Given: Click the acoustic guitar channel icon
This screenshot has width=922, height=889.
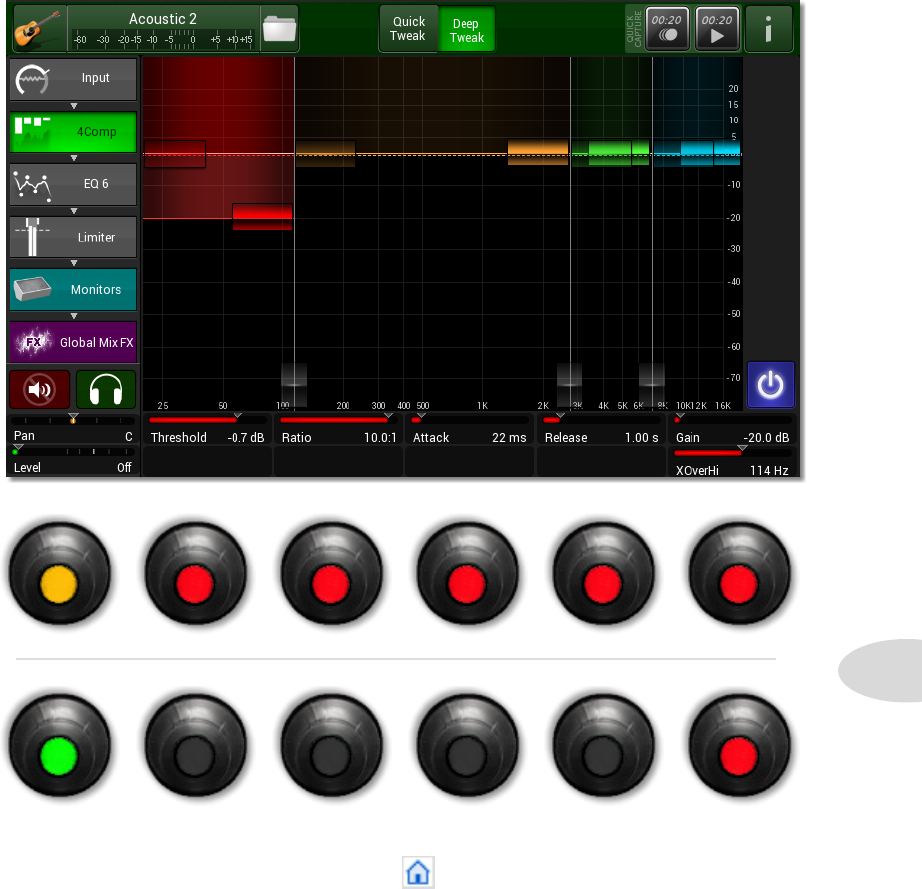Looking at the screenshot, I should (x=39, y=29).
